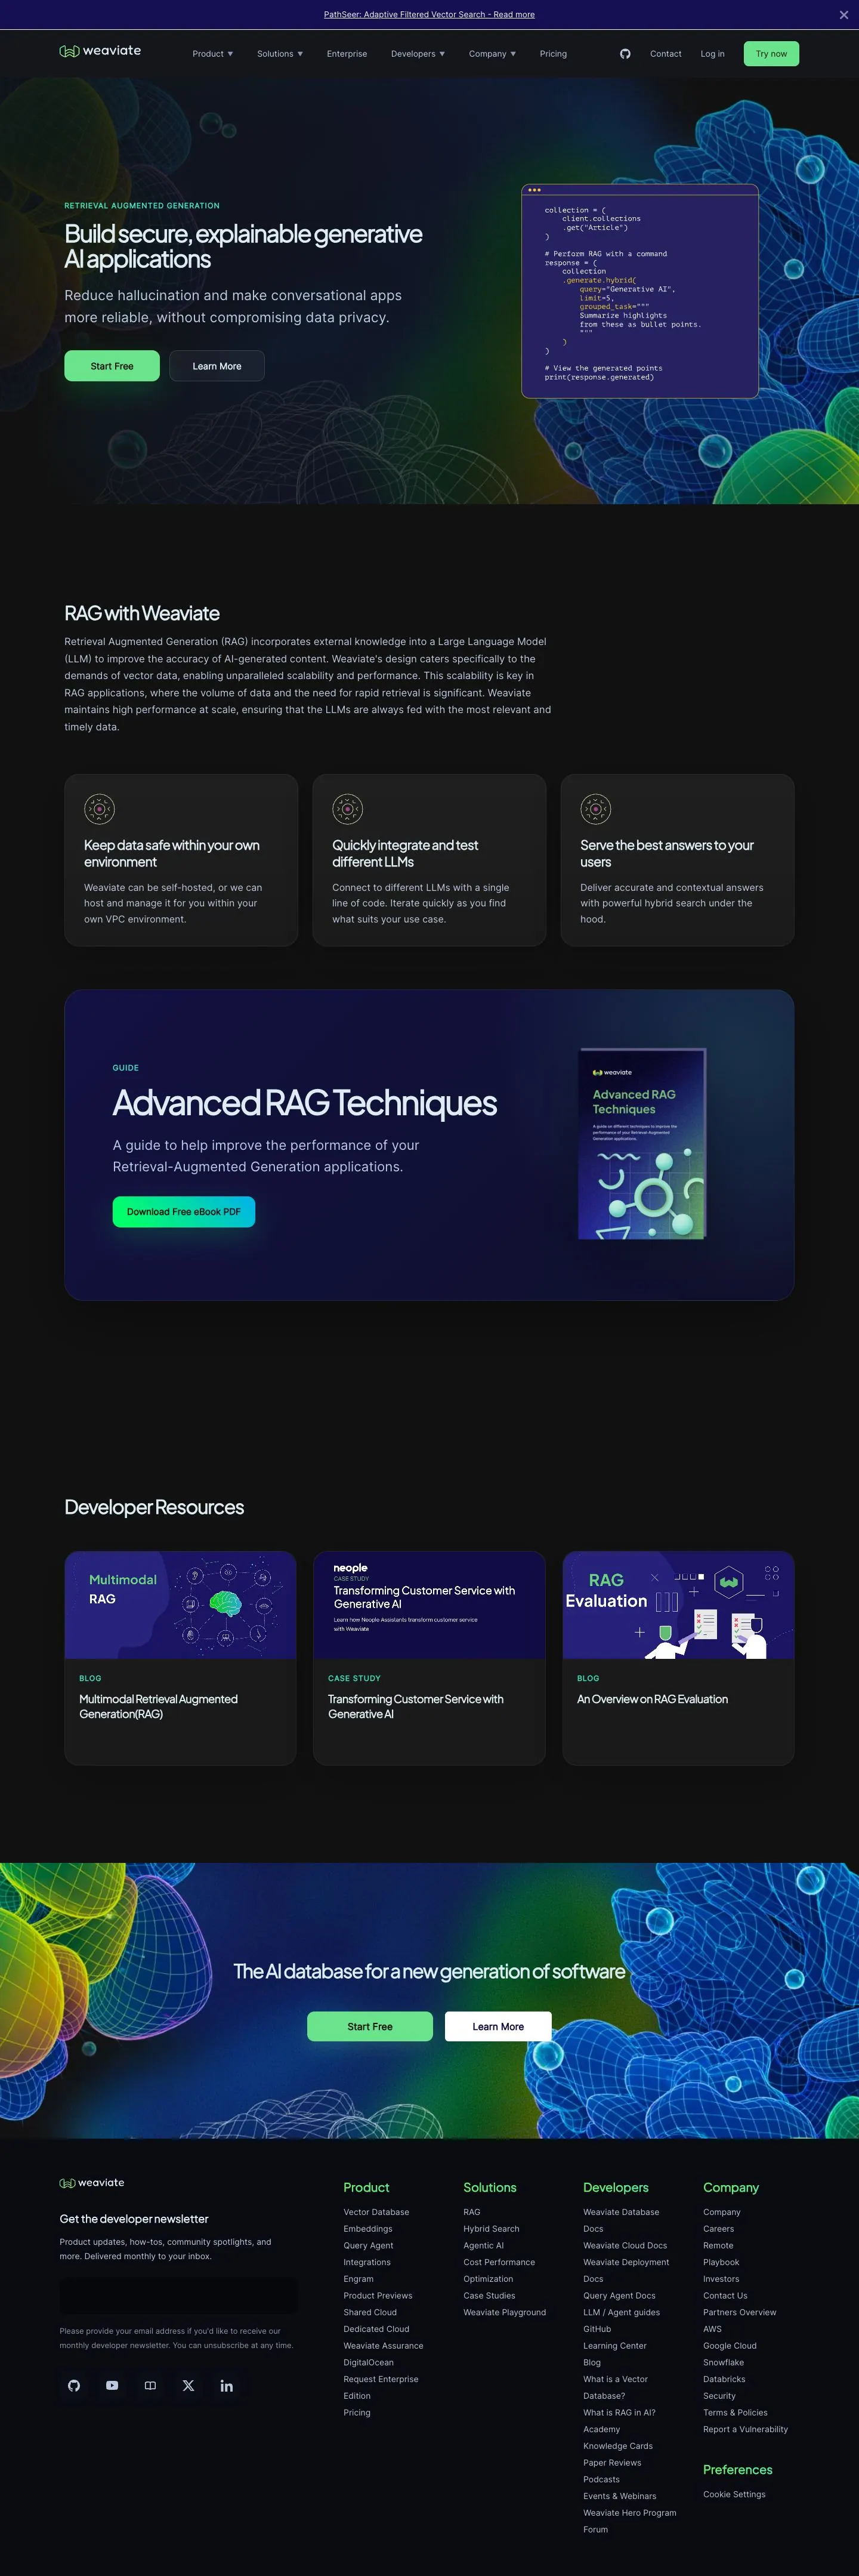
Task: Open footer Hybrid Search link
Action: (x=491, y=2229)
